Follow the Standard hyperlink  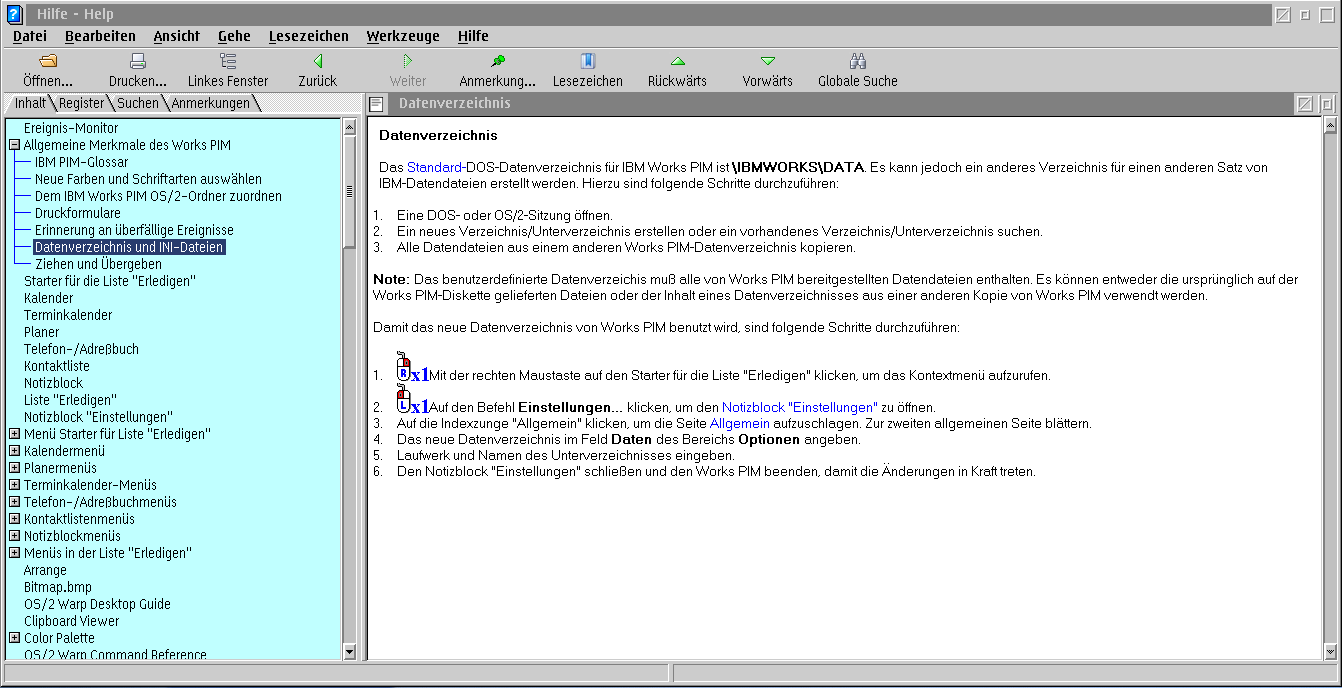434,167
